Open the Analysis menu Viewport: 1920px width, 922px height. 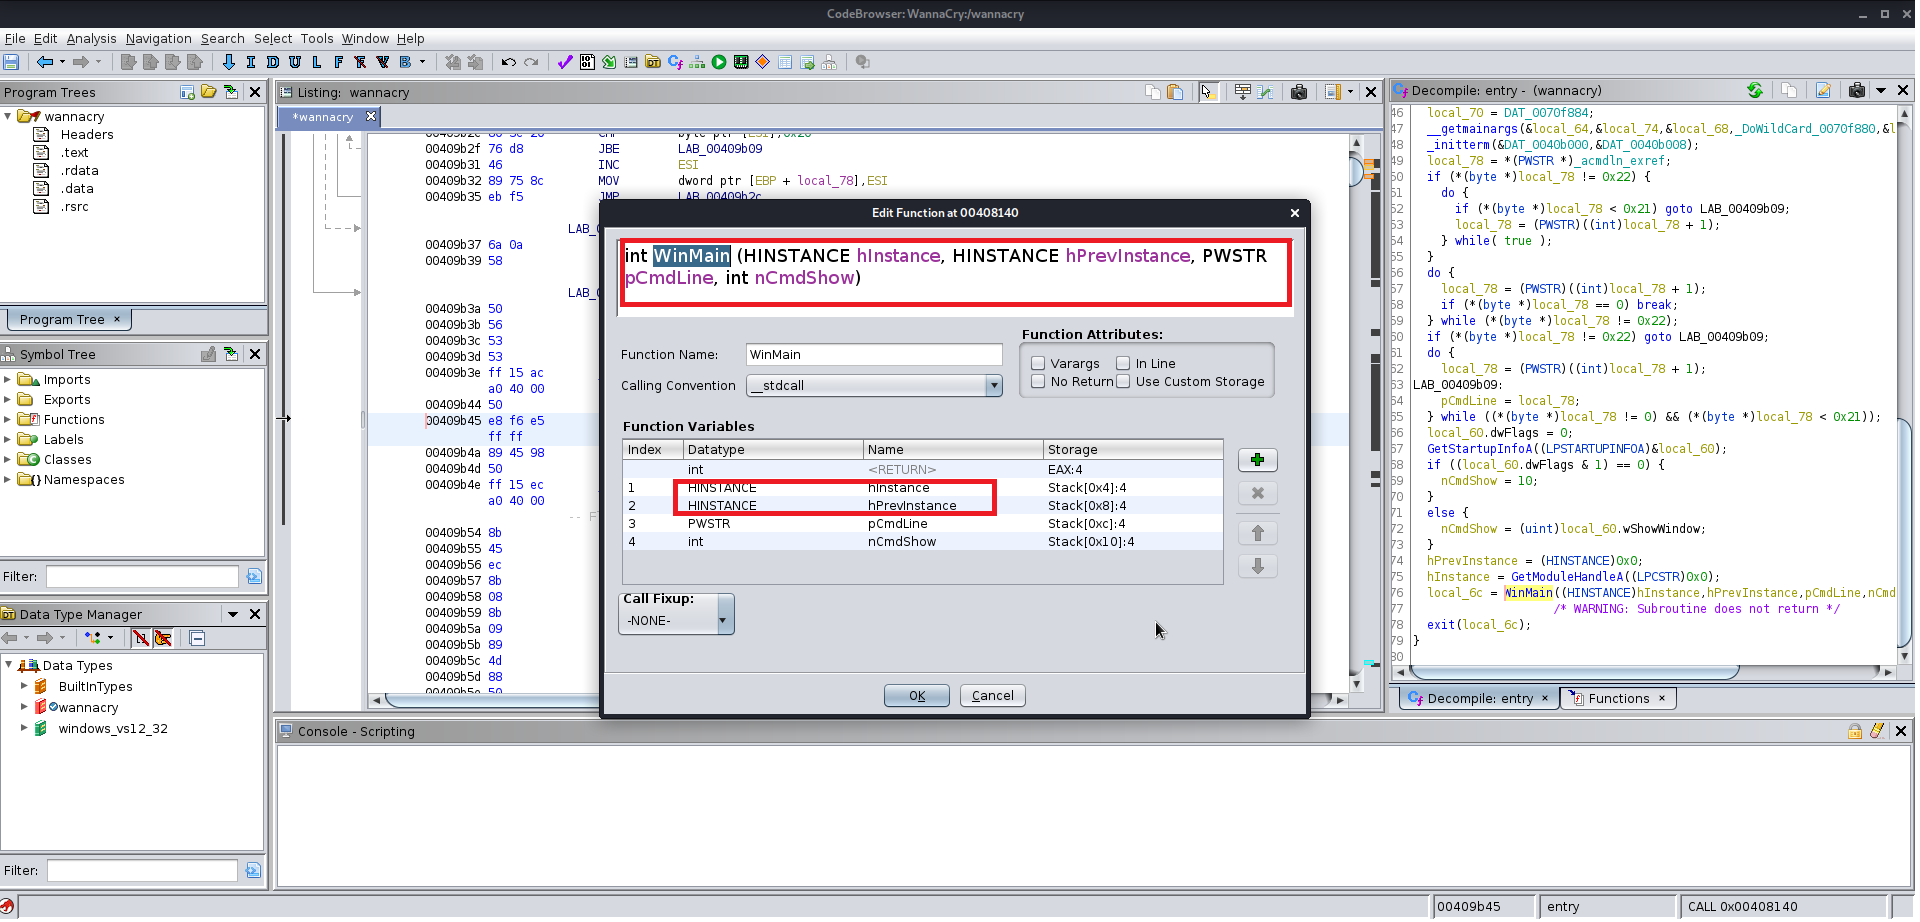(x=91, y=38)
